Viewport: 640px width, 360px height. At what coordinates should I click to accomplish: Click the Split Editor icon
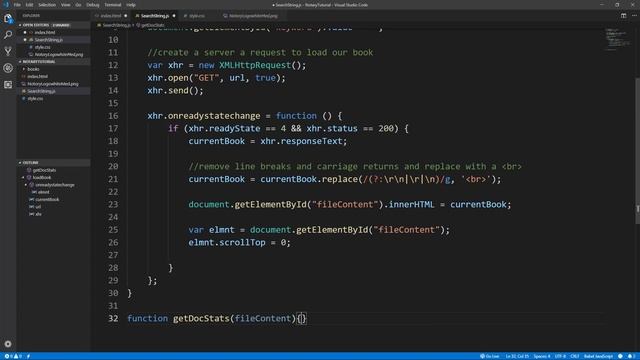tap(623, 16)
